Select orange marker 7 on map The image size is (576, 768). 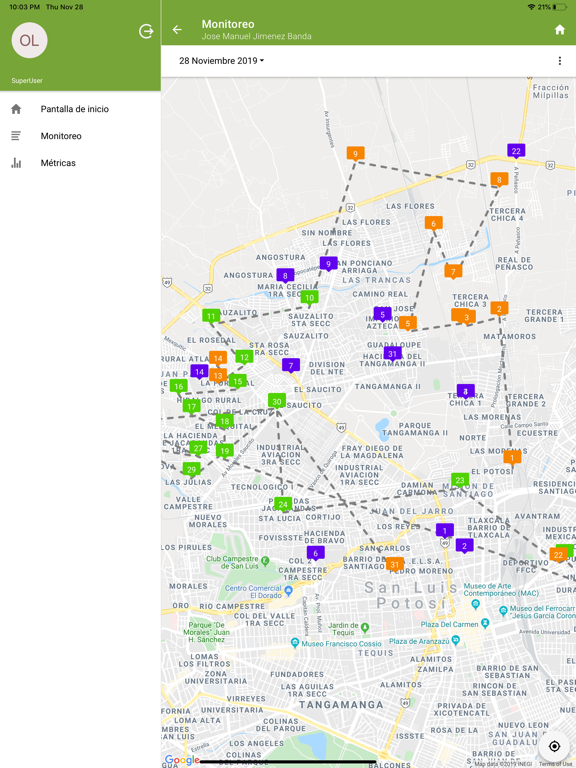coord(453,271)
